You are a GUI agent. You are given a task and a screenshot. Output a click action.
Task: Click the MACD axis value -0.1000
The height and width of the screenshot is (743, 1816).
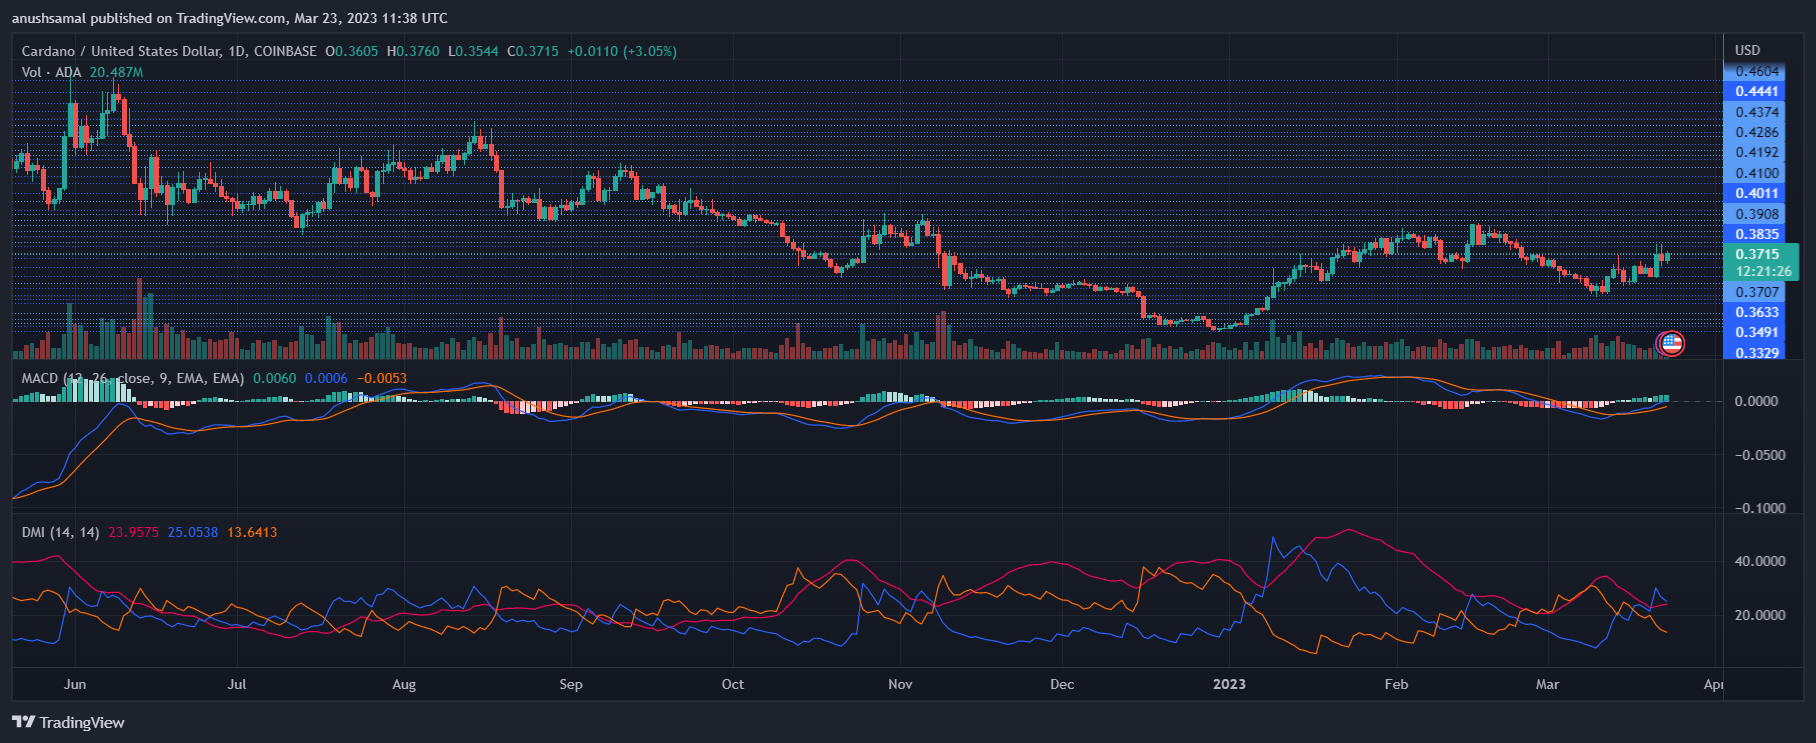[x=1759, y=508]
